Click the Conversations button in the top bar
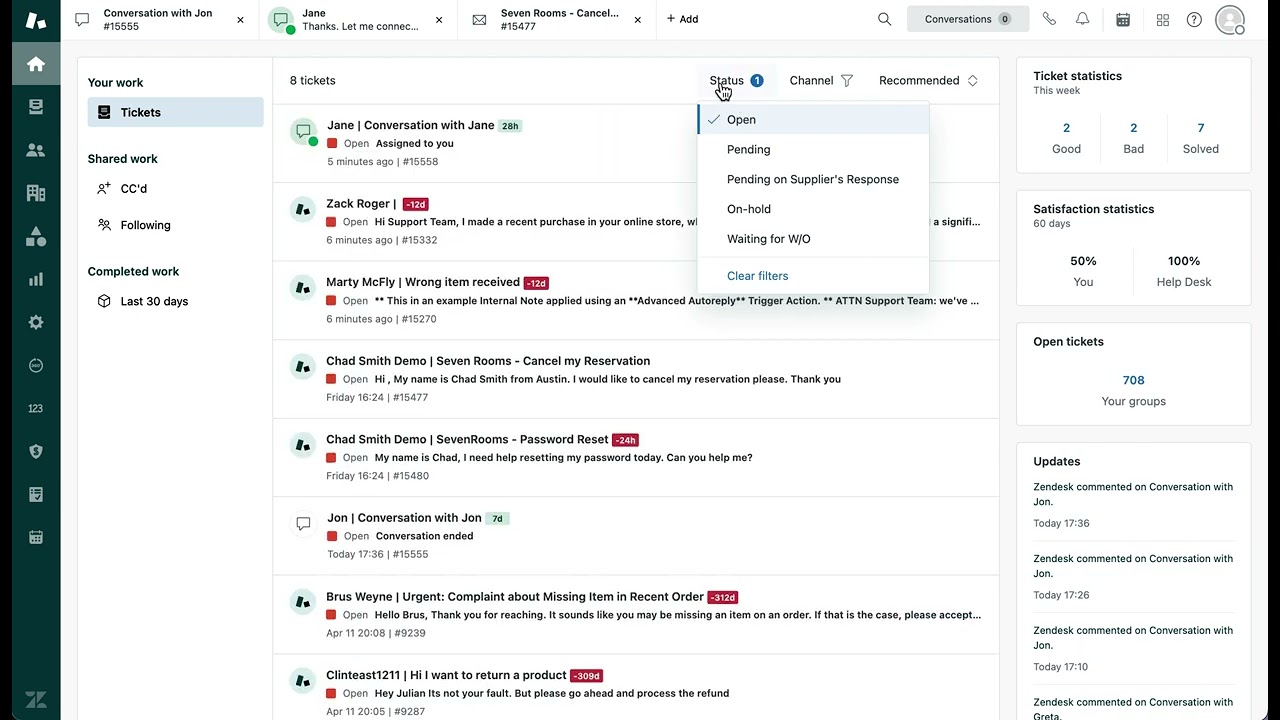 point(967,19)
